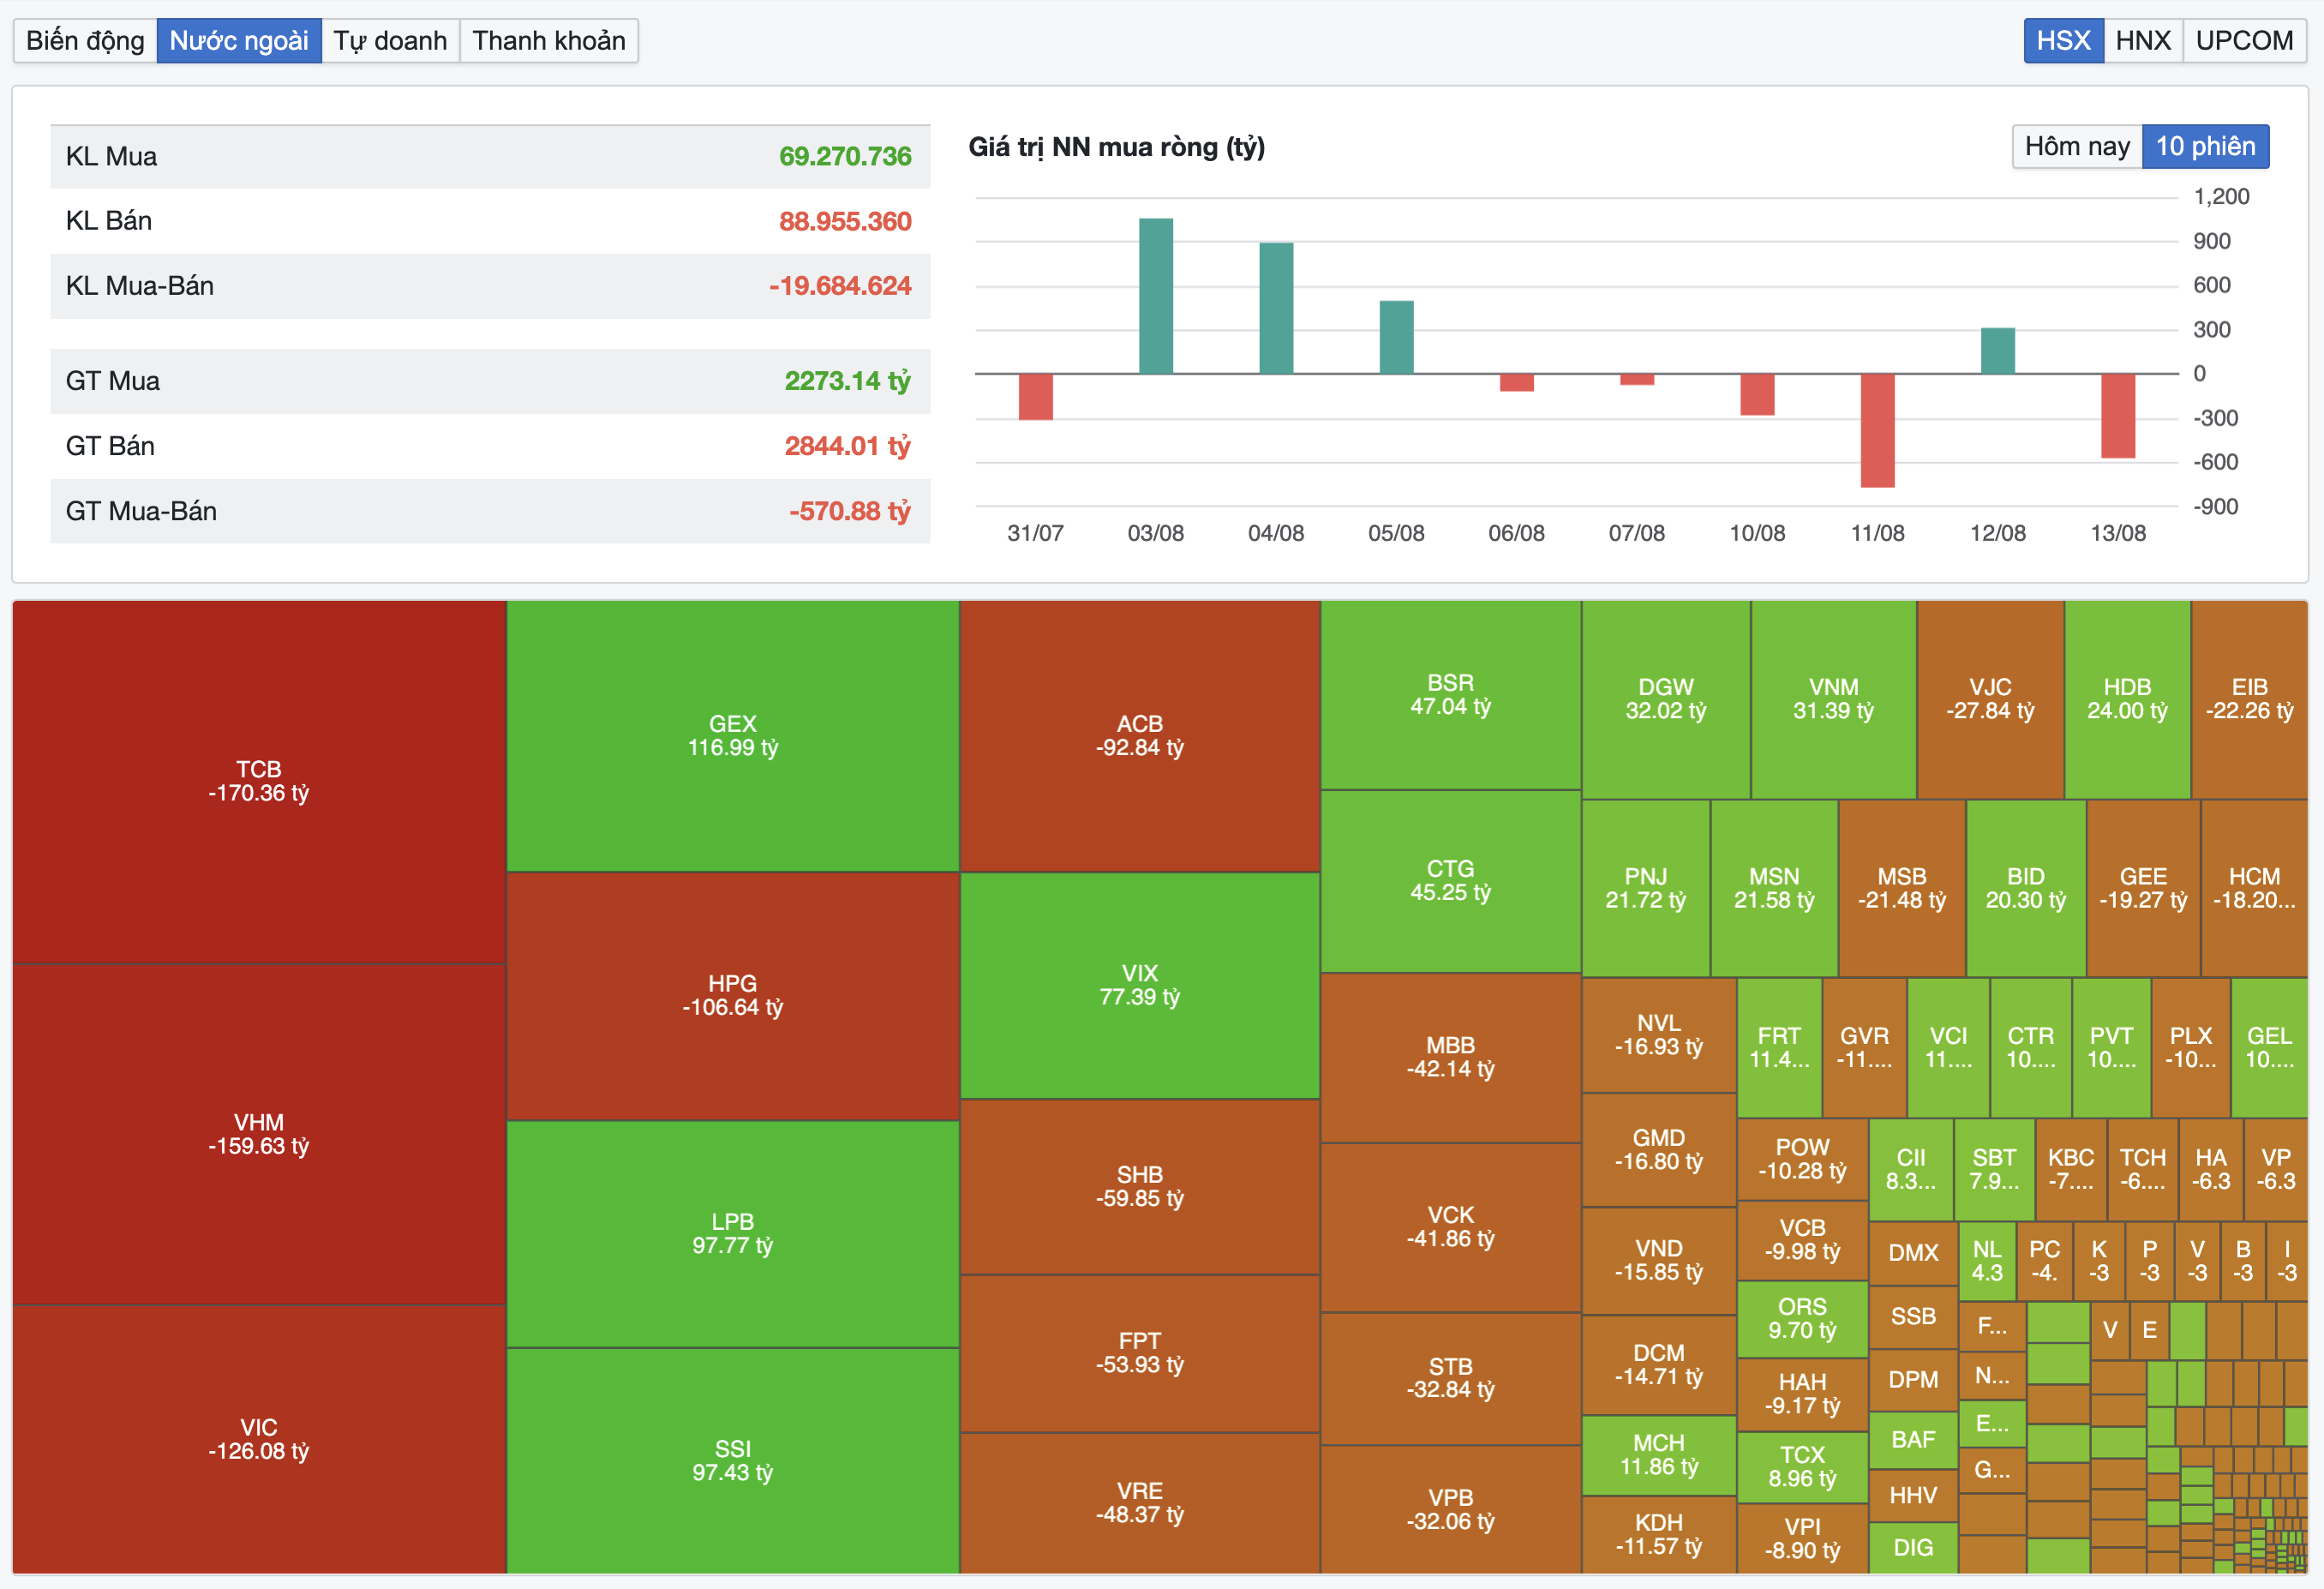The image size is (2324, 1589).
Task: Open the PNJ treemap tile
Action: coord(1646,888)
